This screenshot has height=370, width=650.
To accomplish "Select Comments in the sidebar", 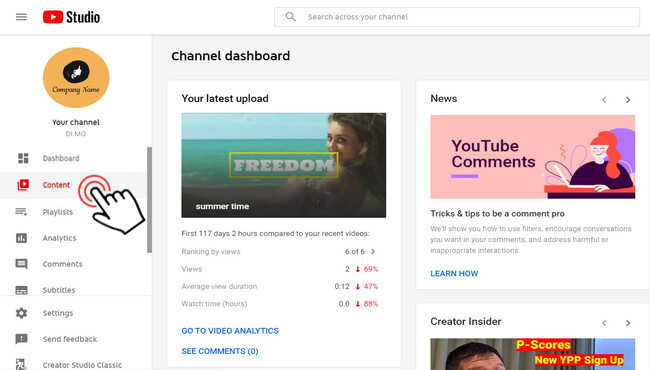I will [63, 264].
